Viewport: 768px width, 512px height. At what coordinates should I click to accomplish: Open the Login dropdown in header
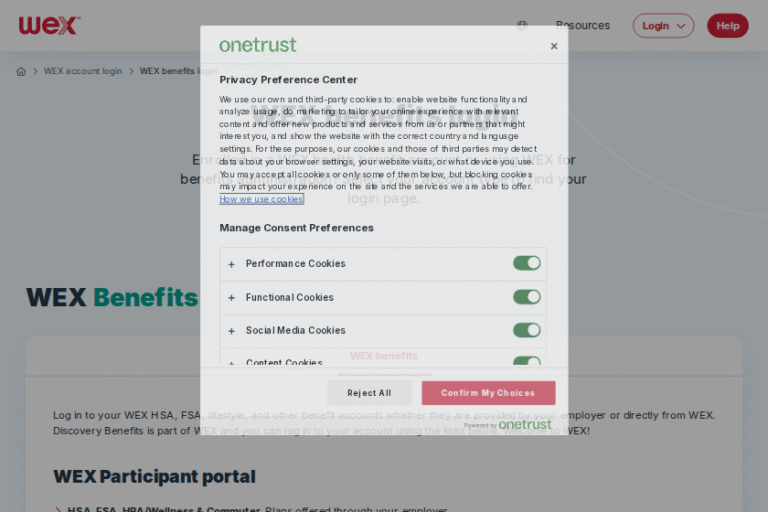click(663, 26)
